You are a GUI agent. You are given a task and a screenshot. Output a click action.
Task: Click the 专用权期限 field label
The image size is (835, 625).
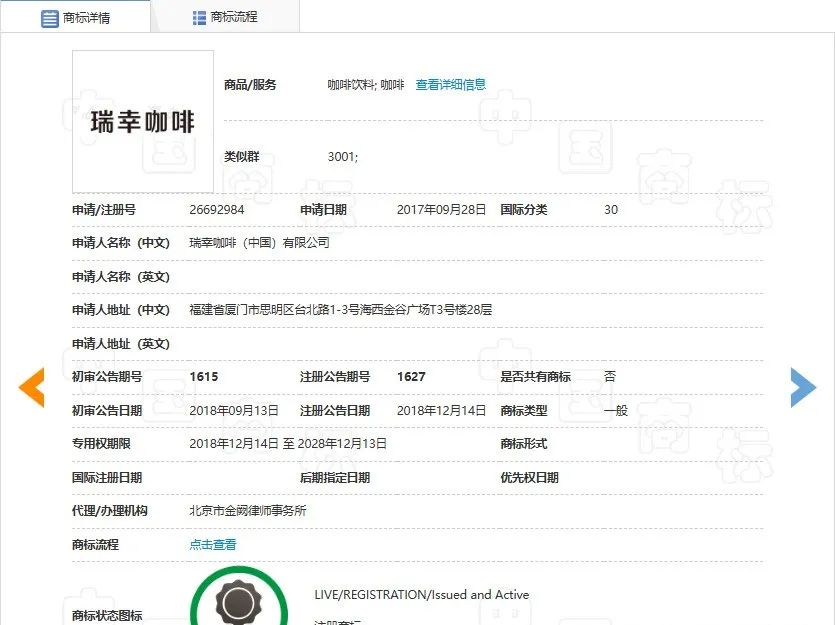[x=101, y=443]
